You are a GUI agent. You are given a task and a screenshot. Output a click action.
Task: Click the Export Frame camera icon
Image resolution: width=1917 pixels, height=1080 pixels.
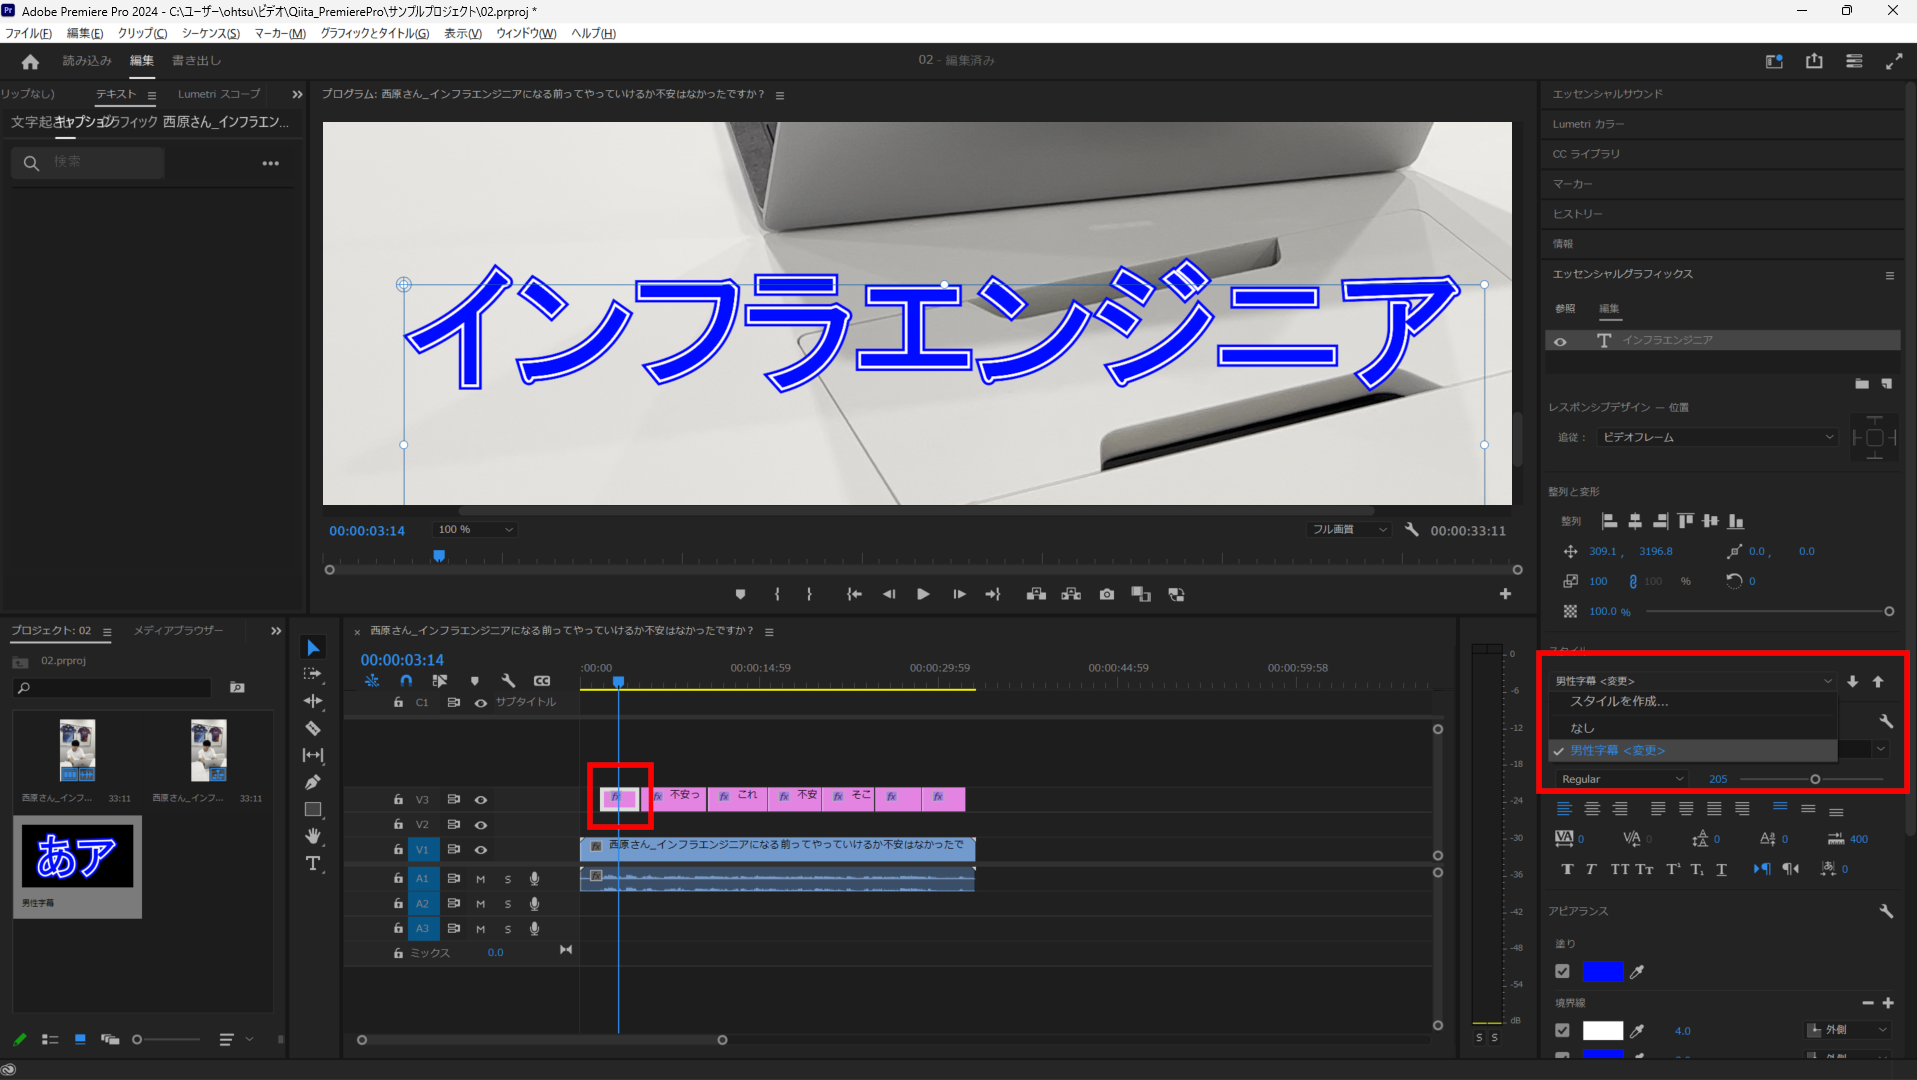(x=1106, y=594)
